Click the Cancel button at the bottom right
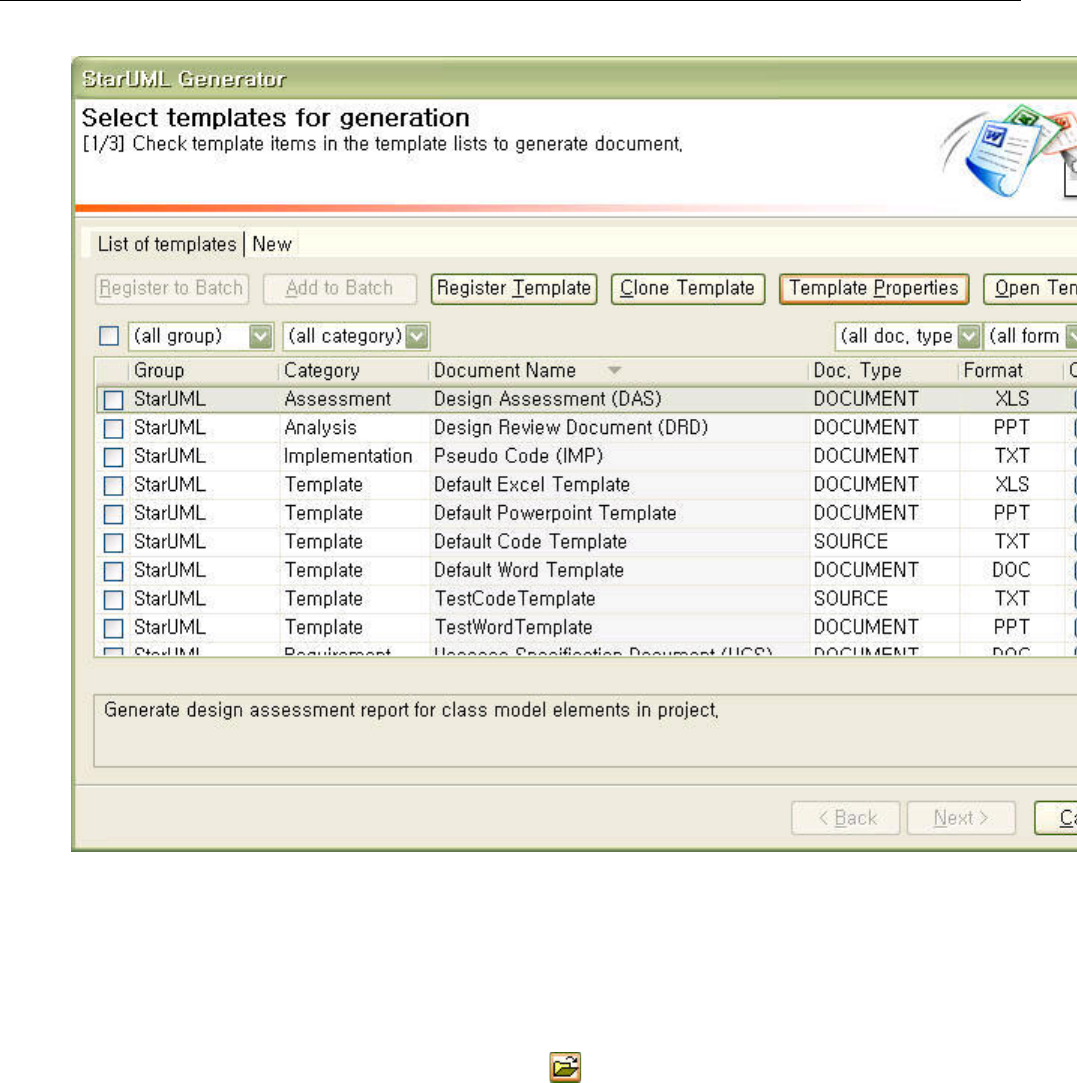This screenshot has height=1083, width=1077. (x=1056, y=818)
